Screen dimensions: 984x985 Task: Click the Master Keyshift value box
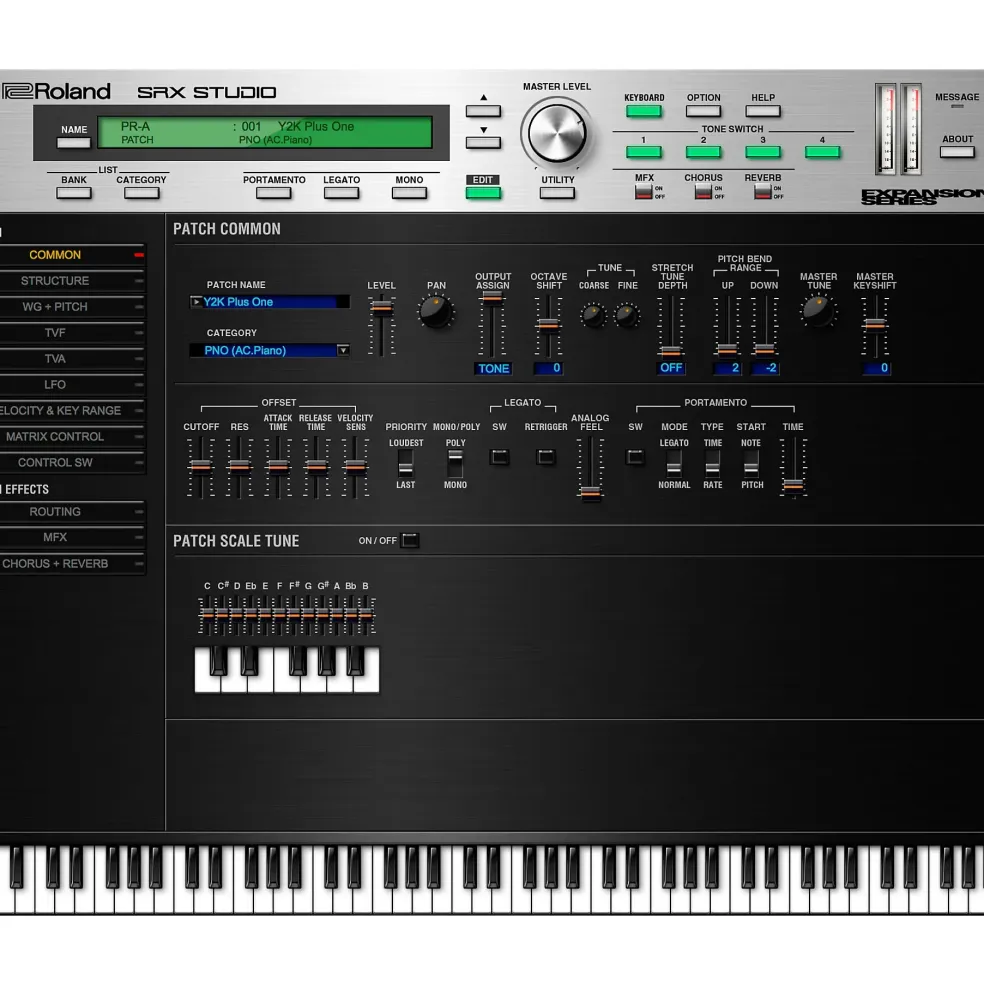pyautogui.click(x=876, y=368)
